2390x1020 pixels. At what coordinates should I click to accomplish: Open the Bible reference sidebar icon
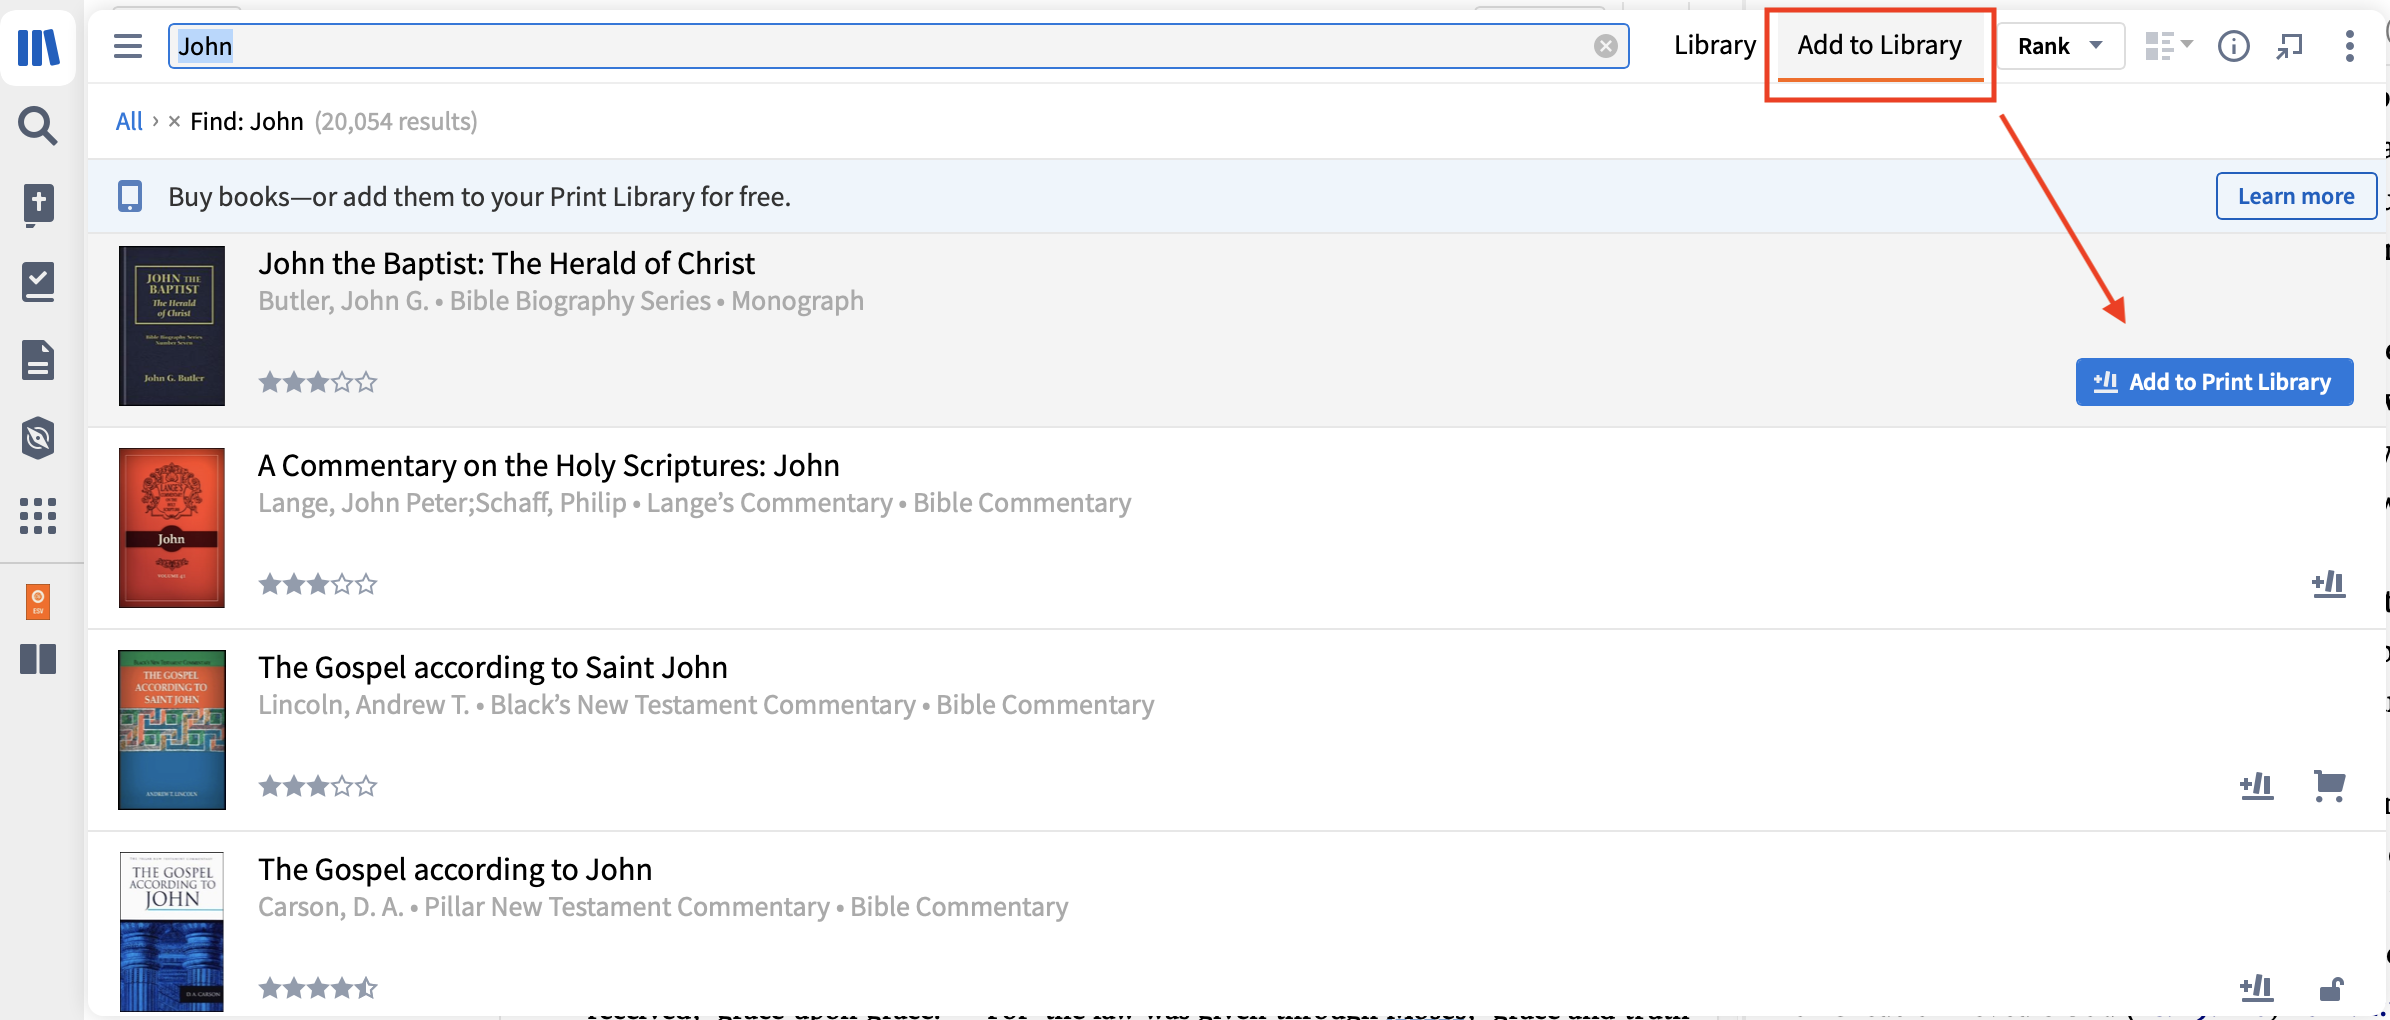(38, 204)
